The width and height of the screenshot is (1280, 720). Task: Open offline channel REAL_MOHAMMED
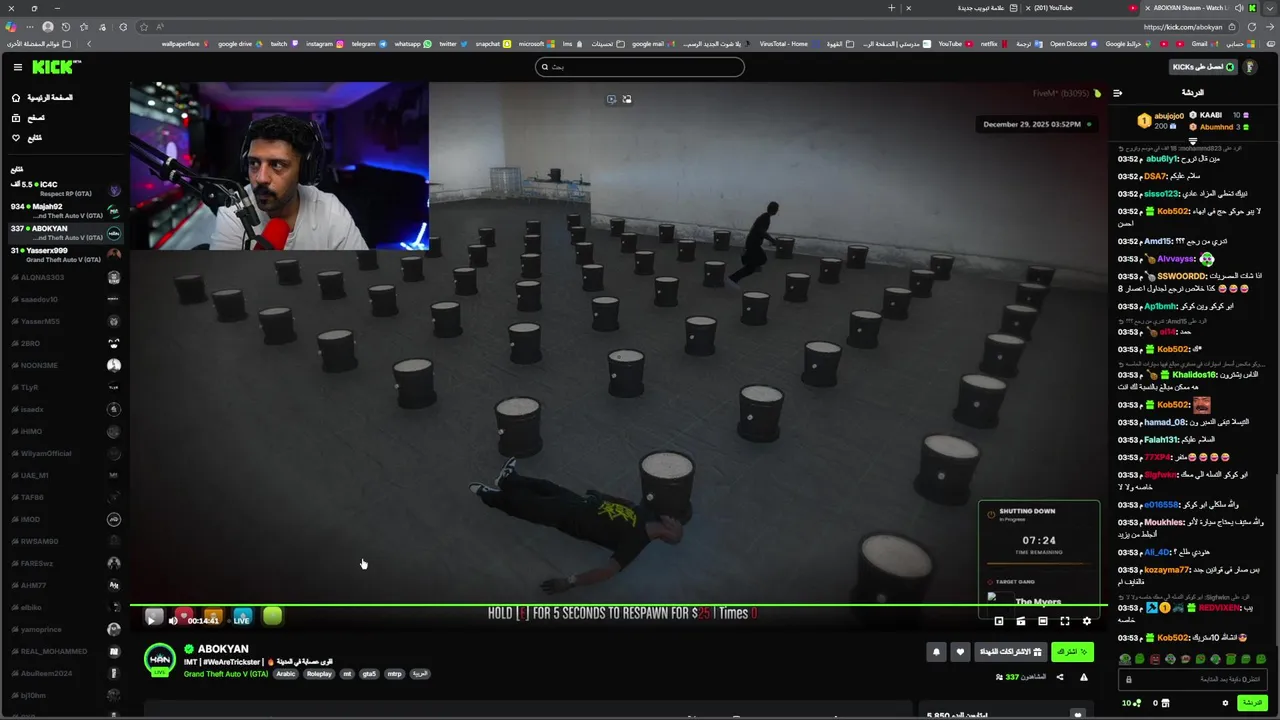[65, 651]
